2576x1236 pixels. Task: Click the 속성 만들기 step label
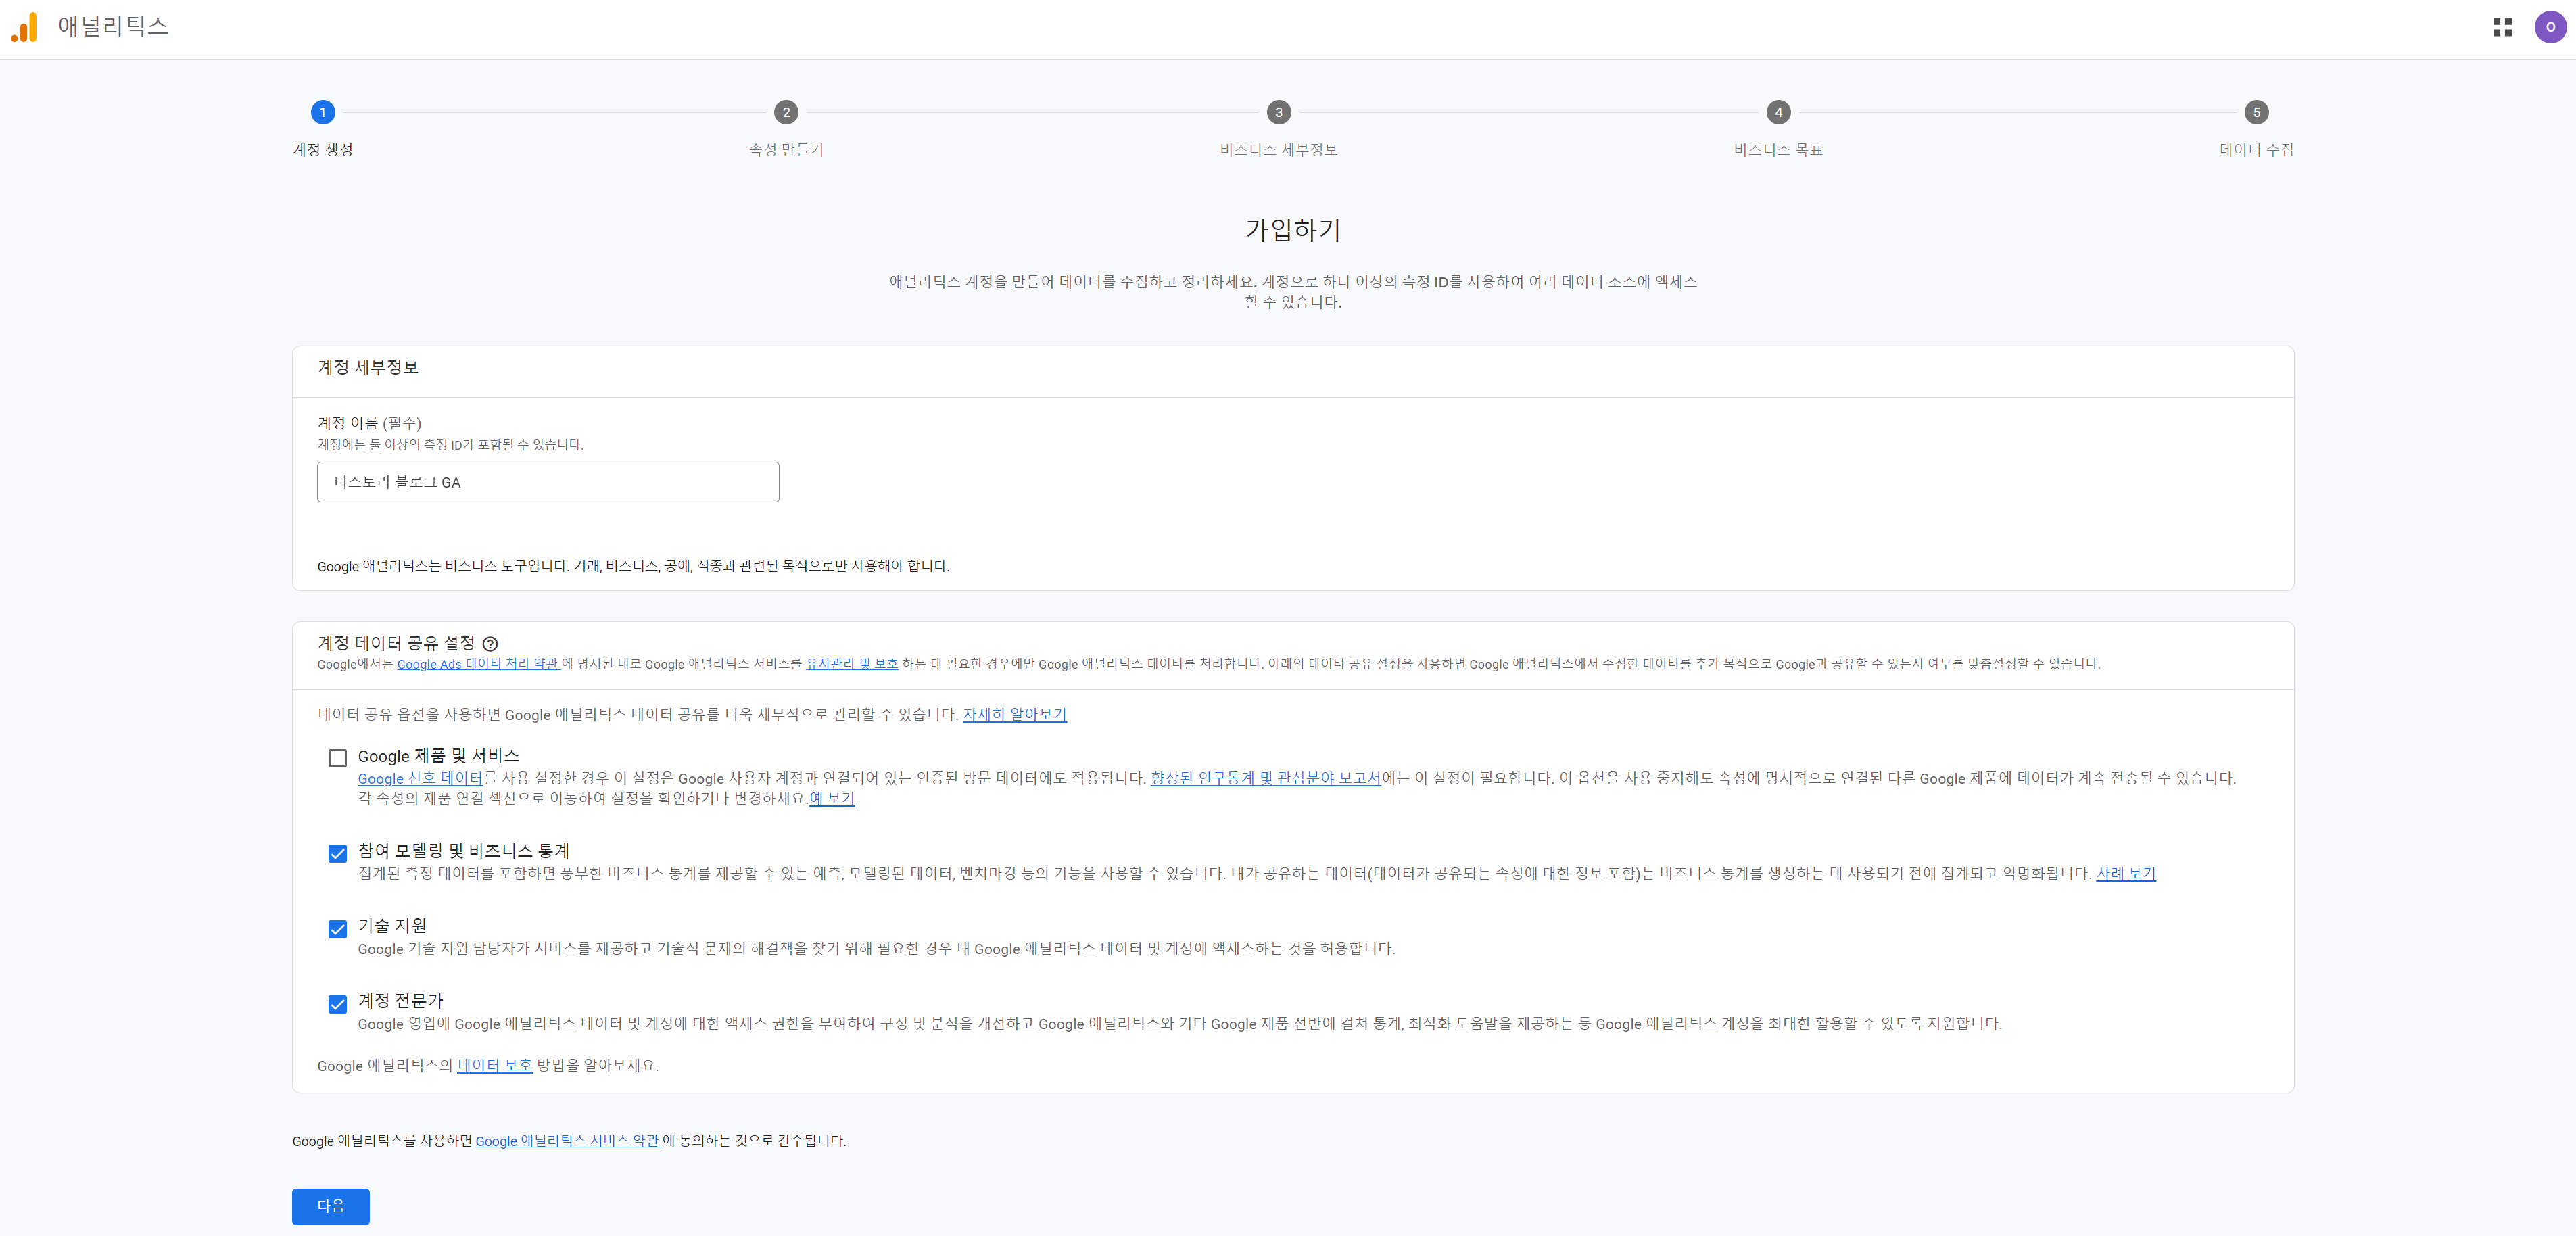786,150
